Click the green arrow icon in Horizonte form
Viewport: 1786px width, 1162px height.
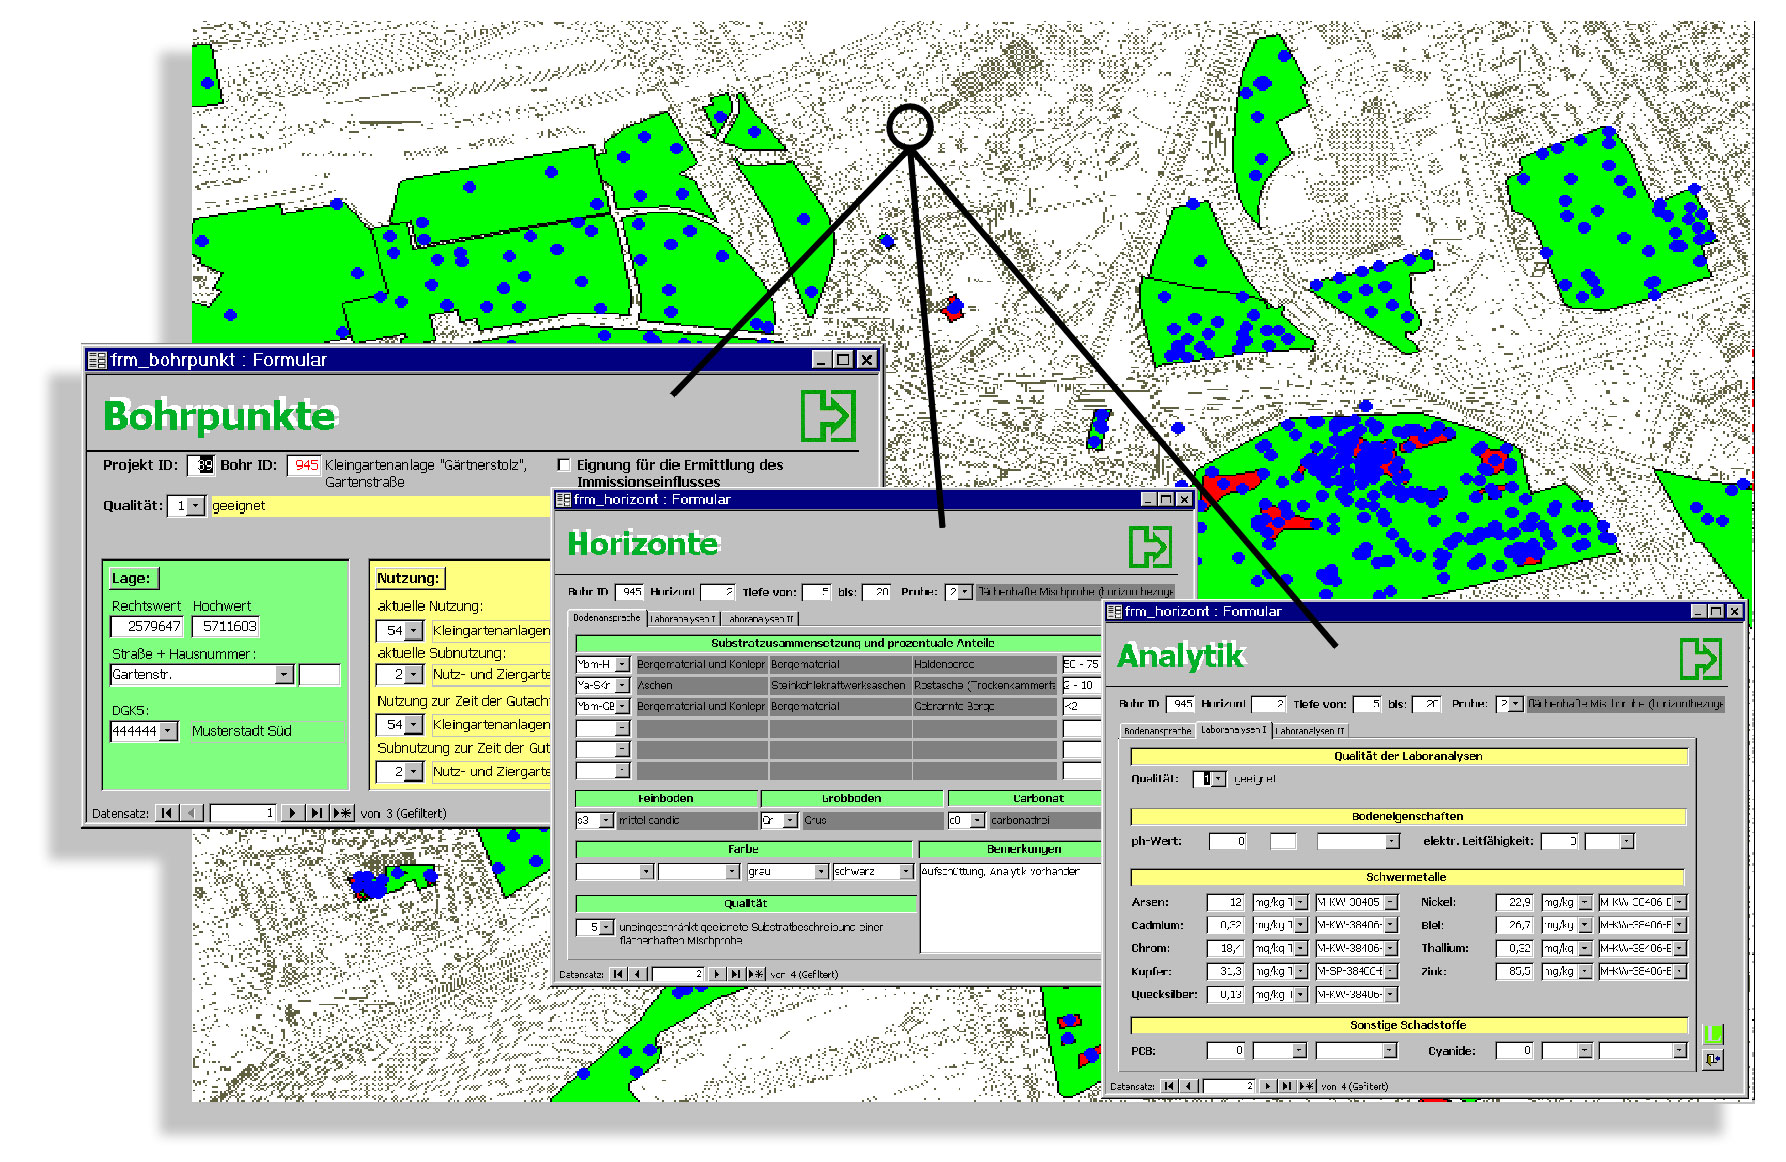[x=1149, y=547]
